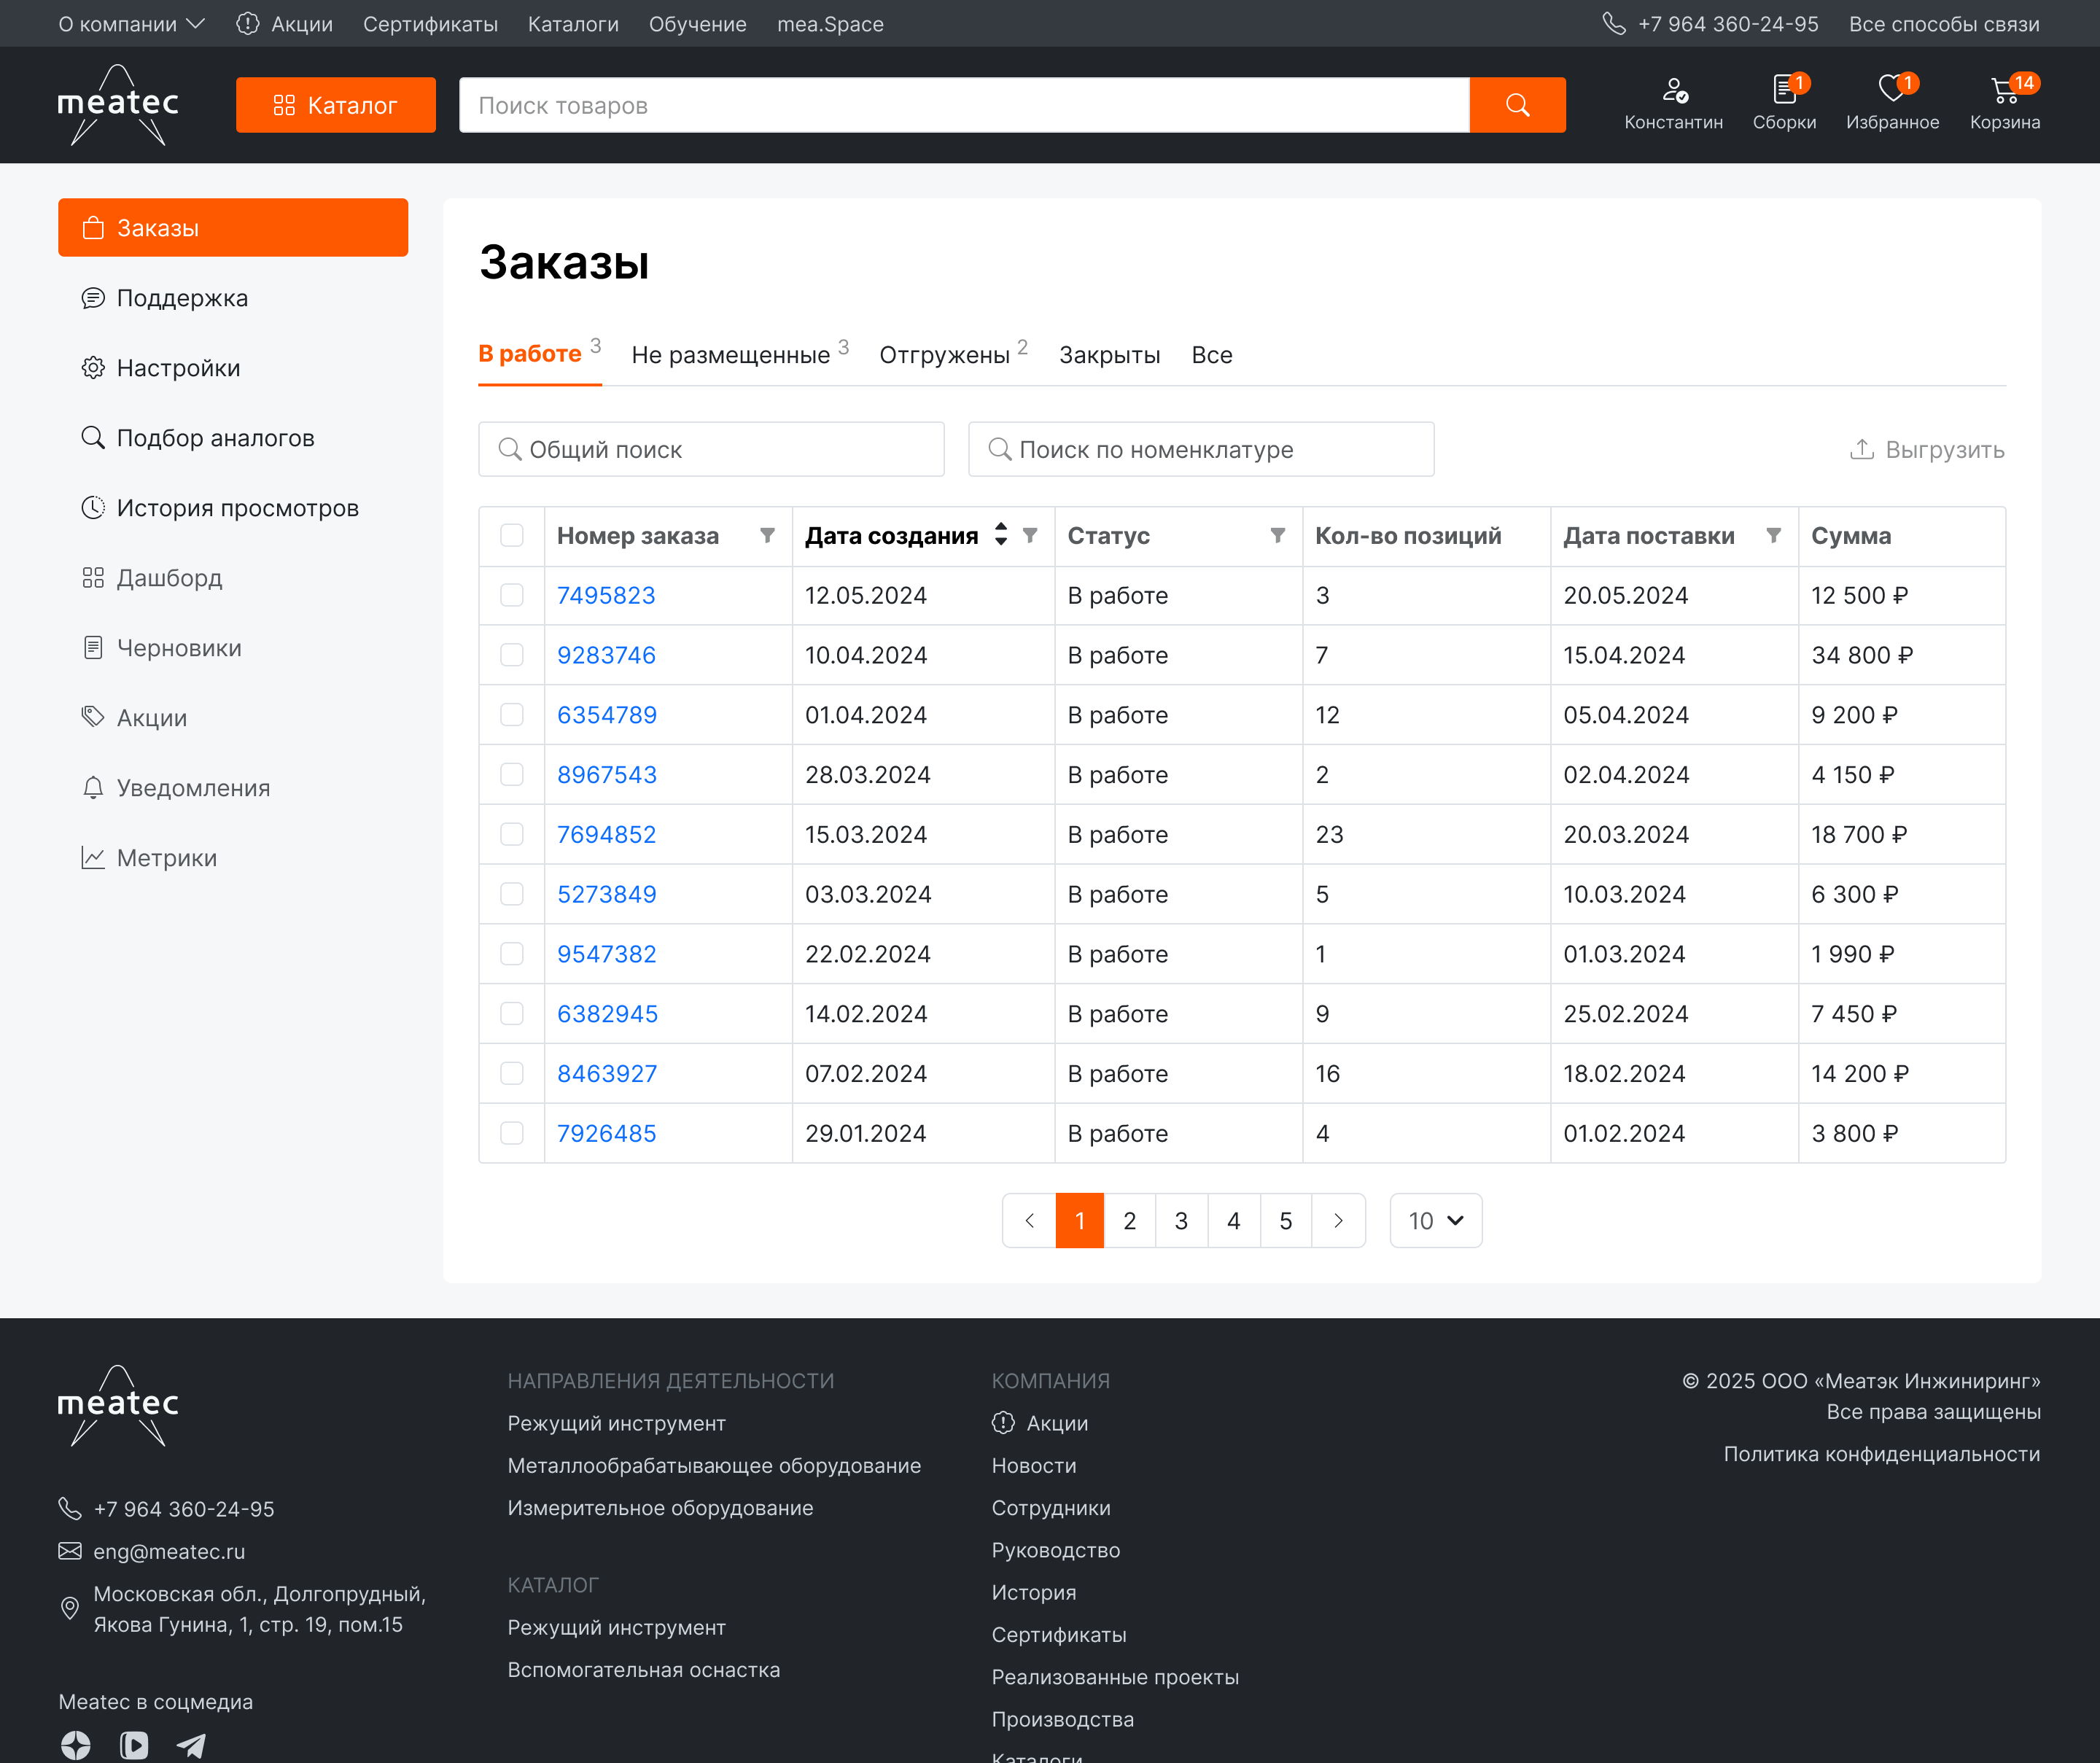Open the Не размещенные orders tab

pos(731,355)
